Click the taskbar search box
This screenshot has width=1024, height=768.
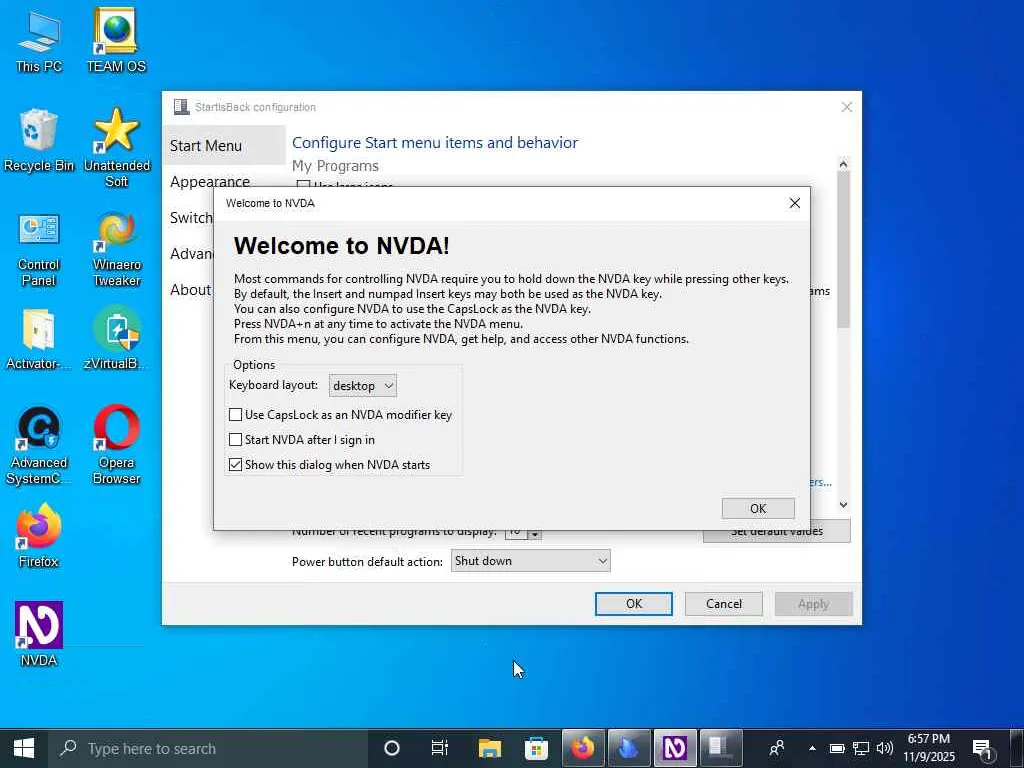(x=209, y=748)
